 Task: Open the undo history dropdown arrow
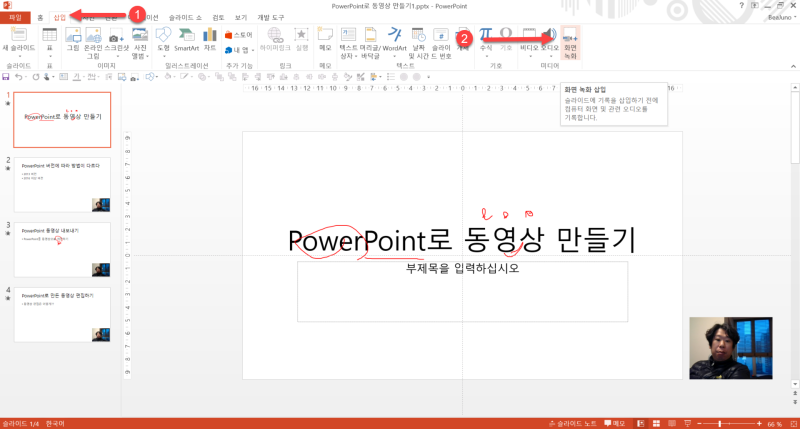pyautogui.click(x=26, y=77)
